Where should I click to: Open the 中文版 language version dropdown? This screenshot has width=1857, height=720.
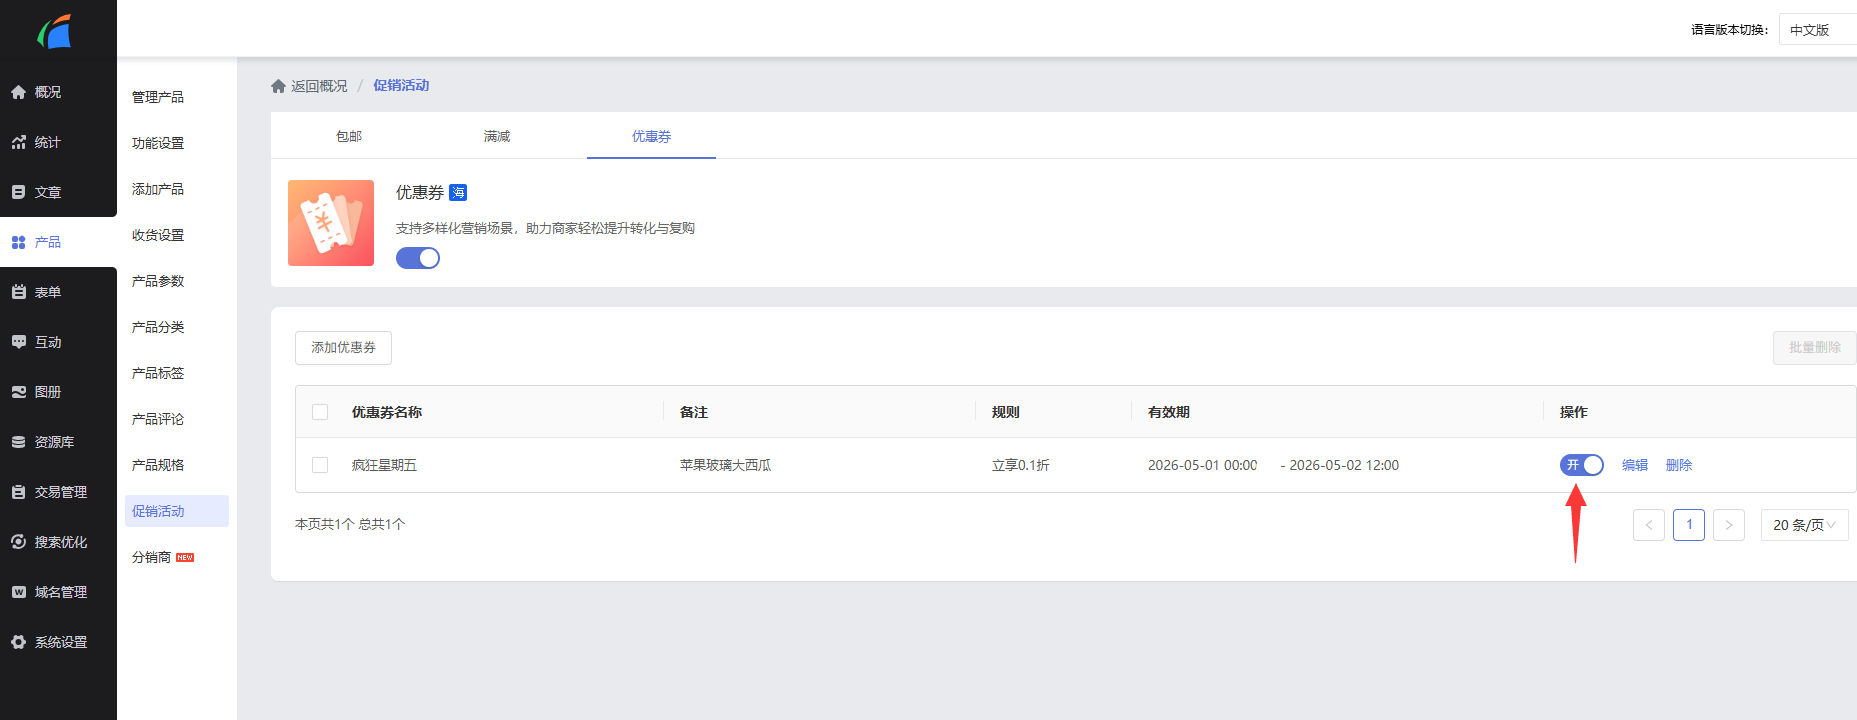pos(1816,30)
